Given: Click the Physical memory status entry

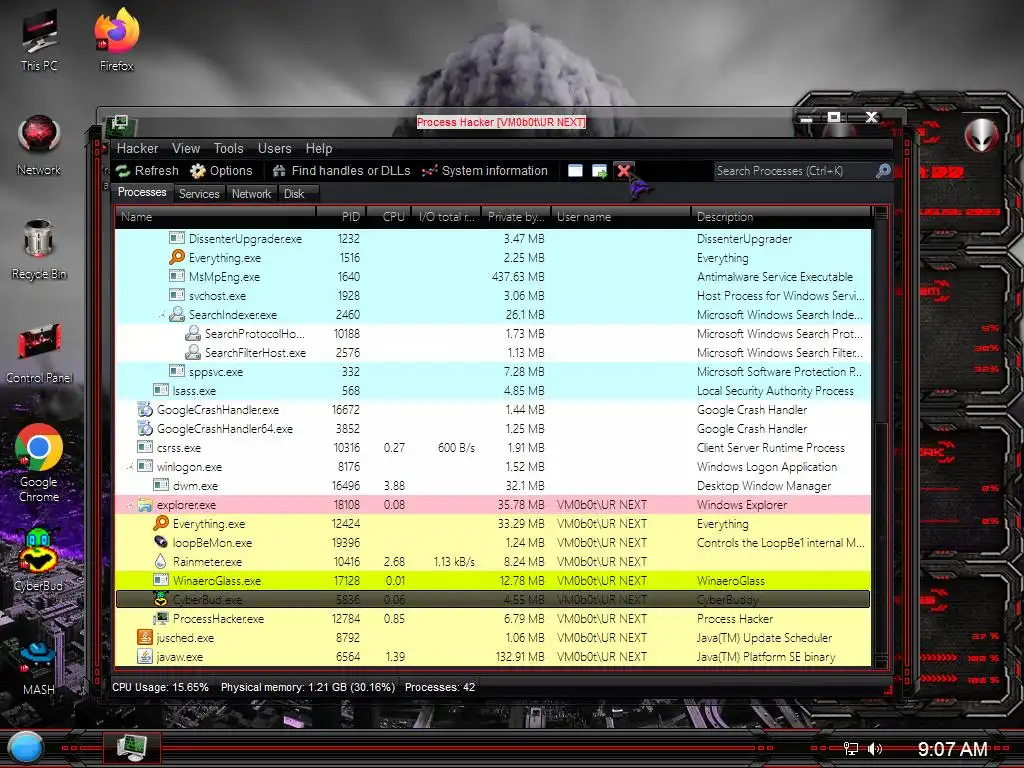Looking at the screenshot, I should (x=308, y=687).
